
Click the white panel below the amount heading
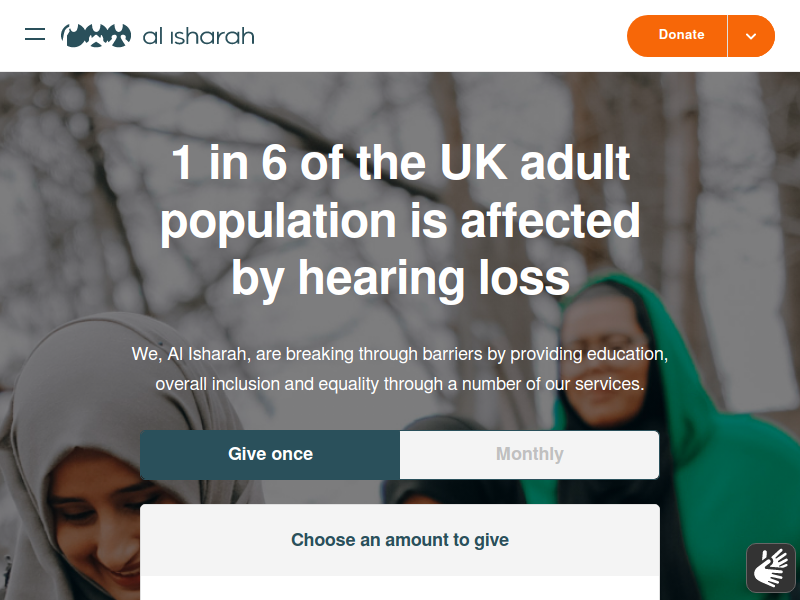coord(400,588)
